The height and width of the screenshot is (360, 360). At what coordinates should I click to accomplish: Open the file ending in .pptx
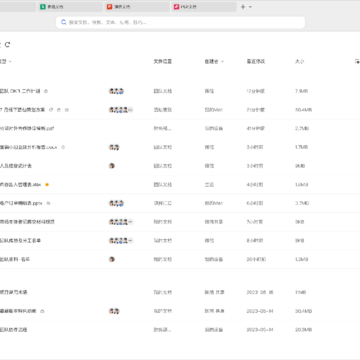tap(21, 203)
